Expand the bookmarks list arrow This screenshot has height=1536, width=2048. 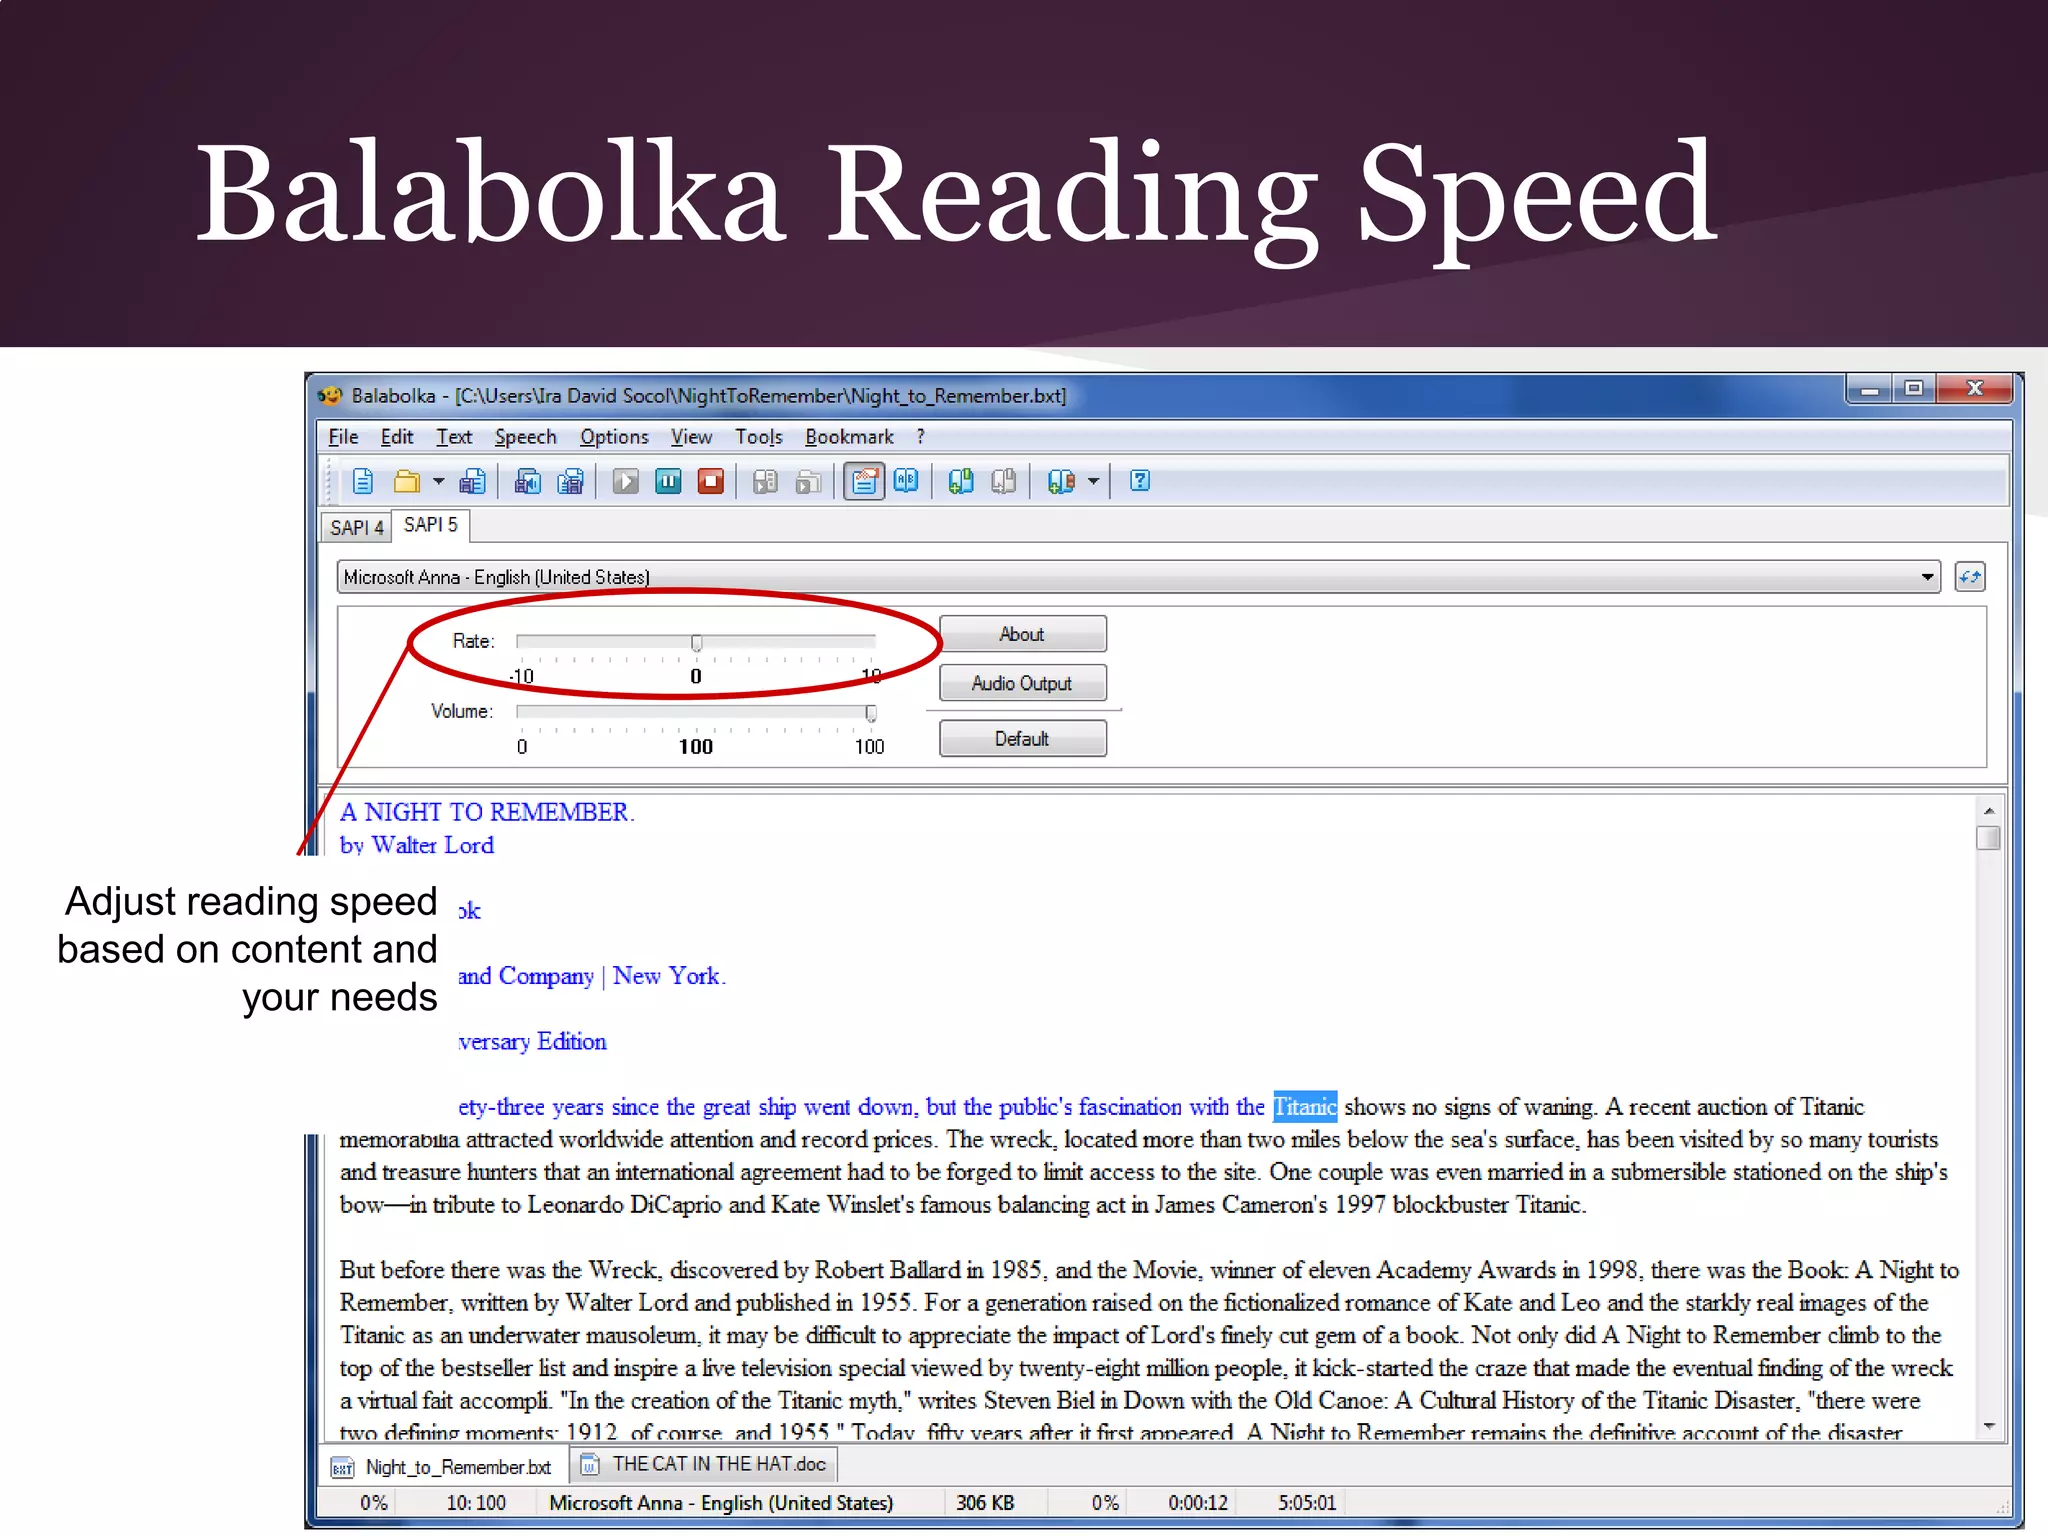(1094, 482)
